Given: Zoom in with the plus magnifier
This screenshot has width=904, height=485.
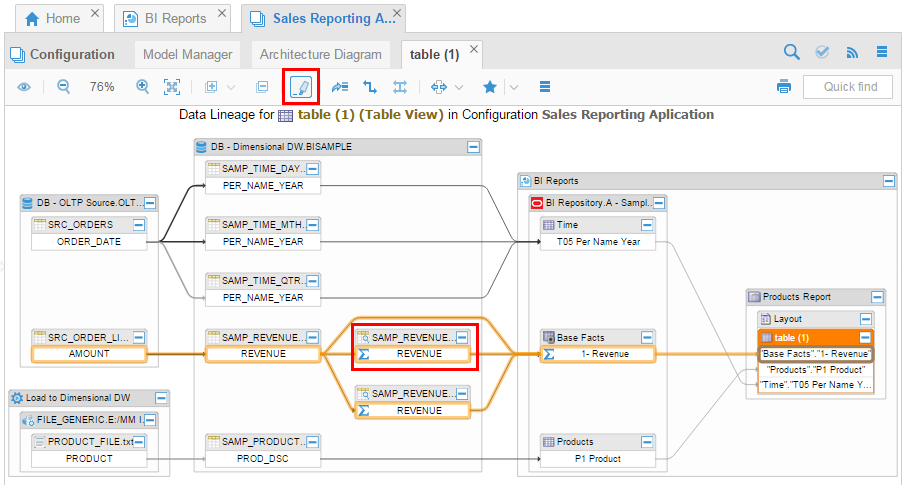Looking at the screenshot, I should point(142,87).
